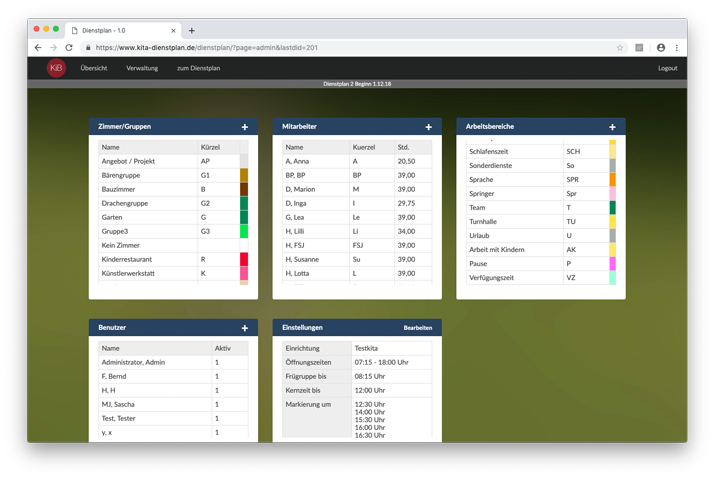Add a new Mitarbeiter with plus icon

pos(429,127)
